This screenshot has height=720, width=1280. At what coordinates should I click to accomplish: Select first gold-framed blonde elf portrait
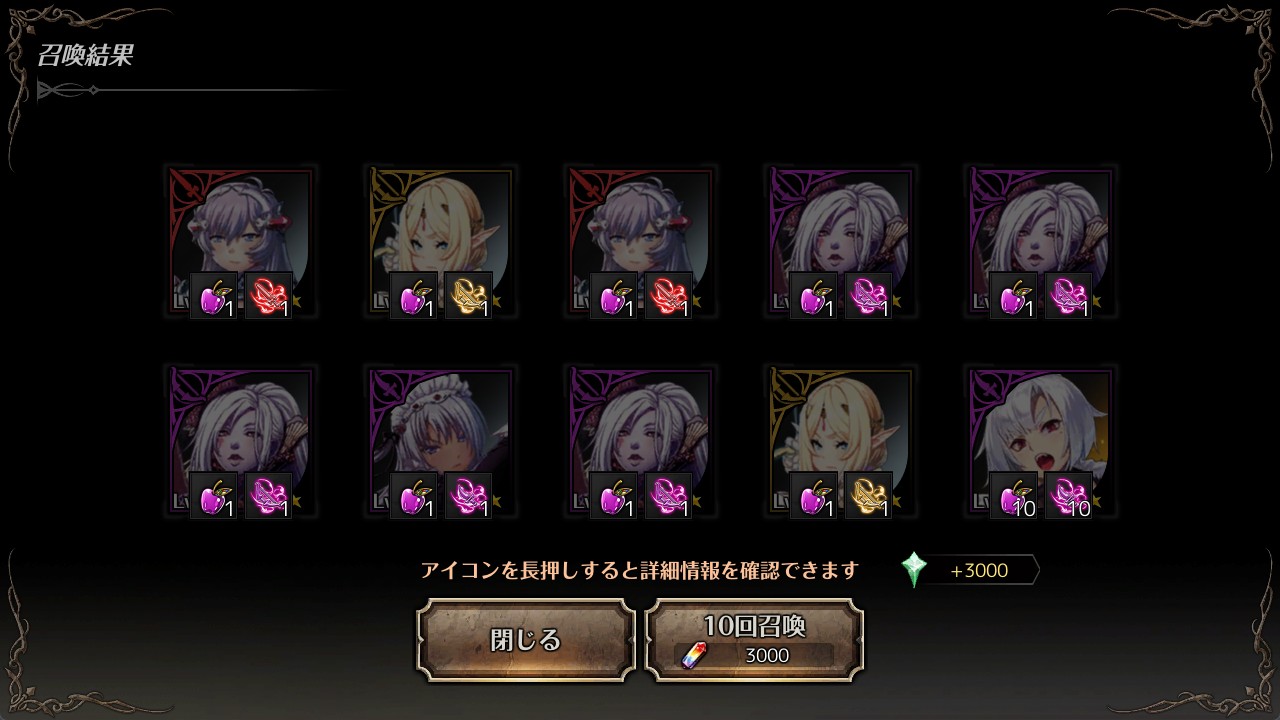click(441, 241)
